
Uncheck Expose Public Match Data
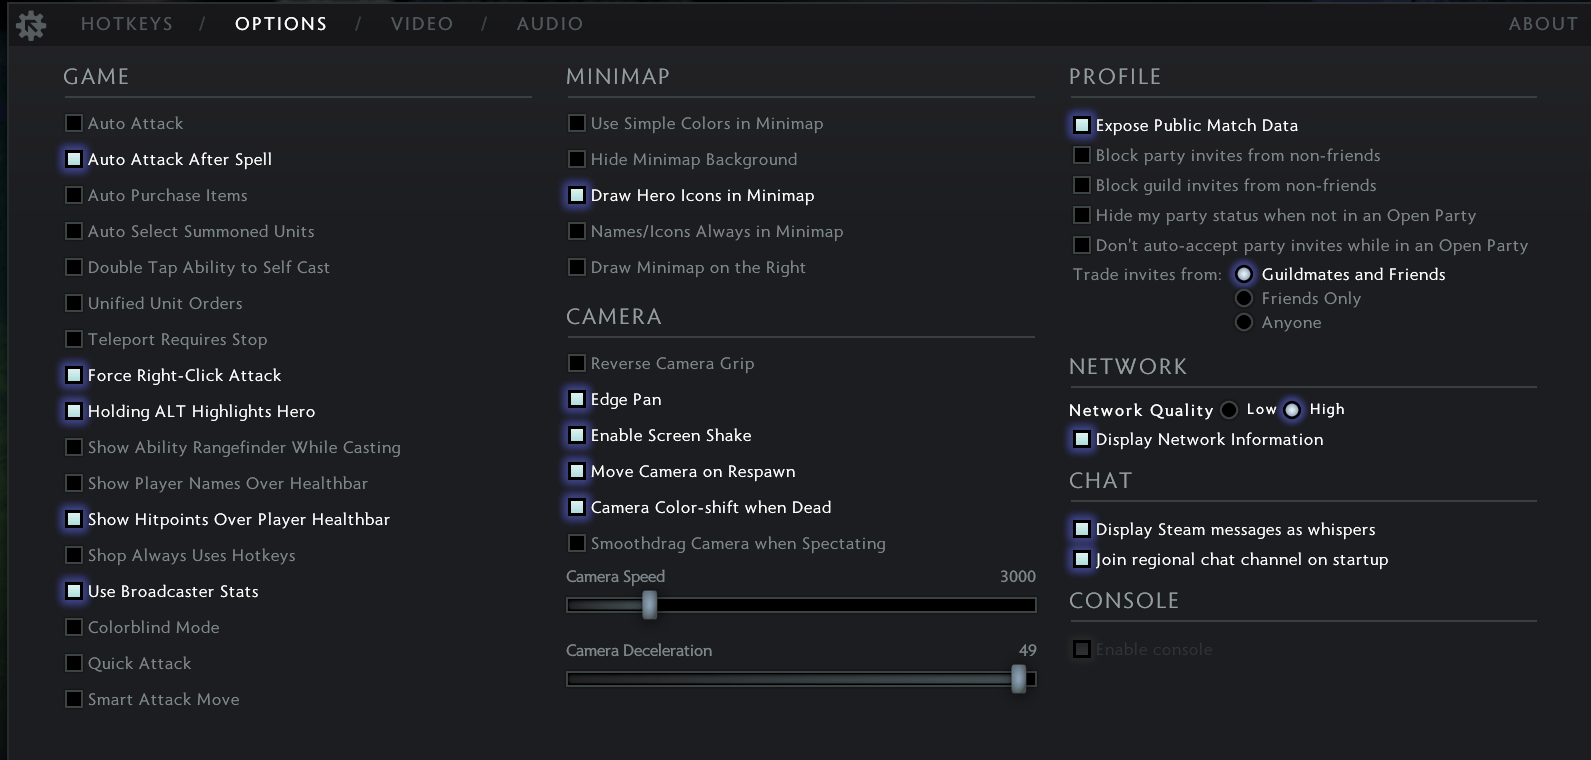click(1082, 125)
